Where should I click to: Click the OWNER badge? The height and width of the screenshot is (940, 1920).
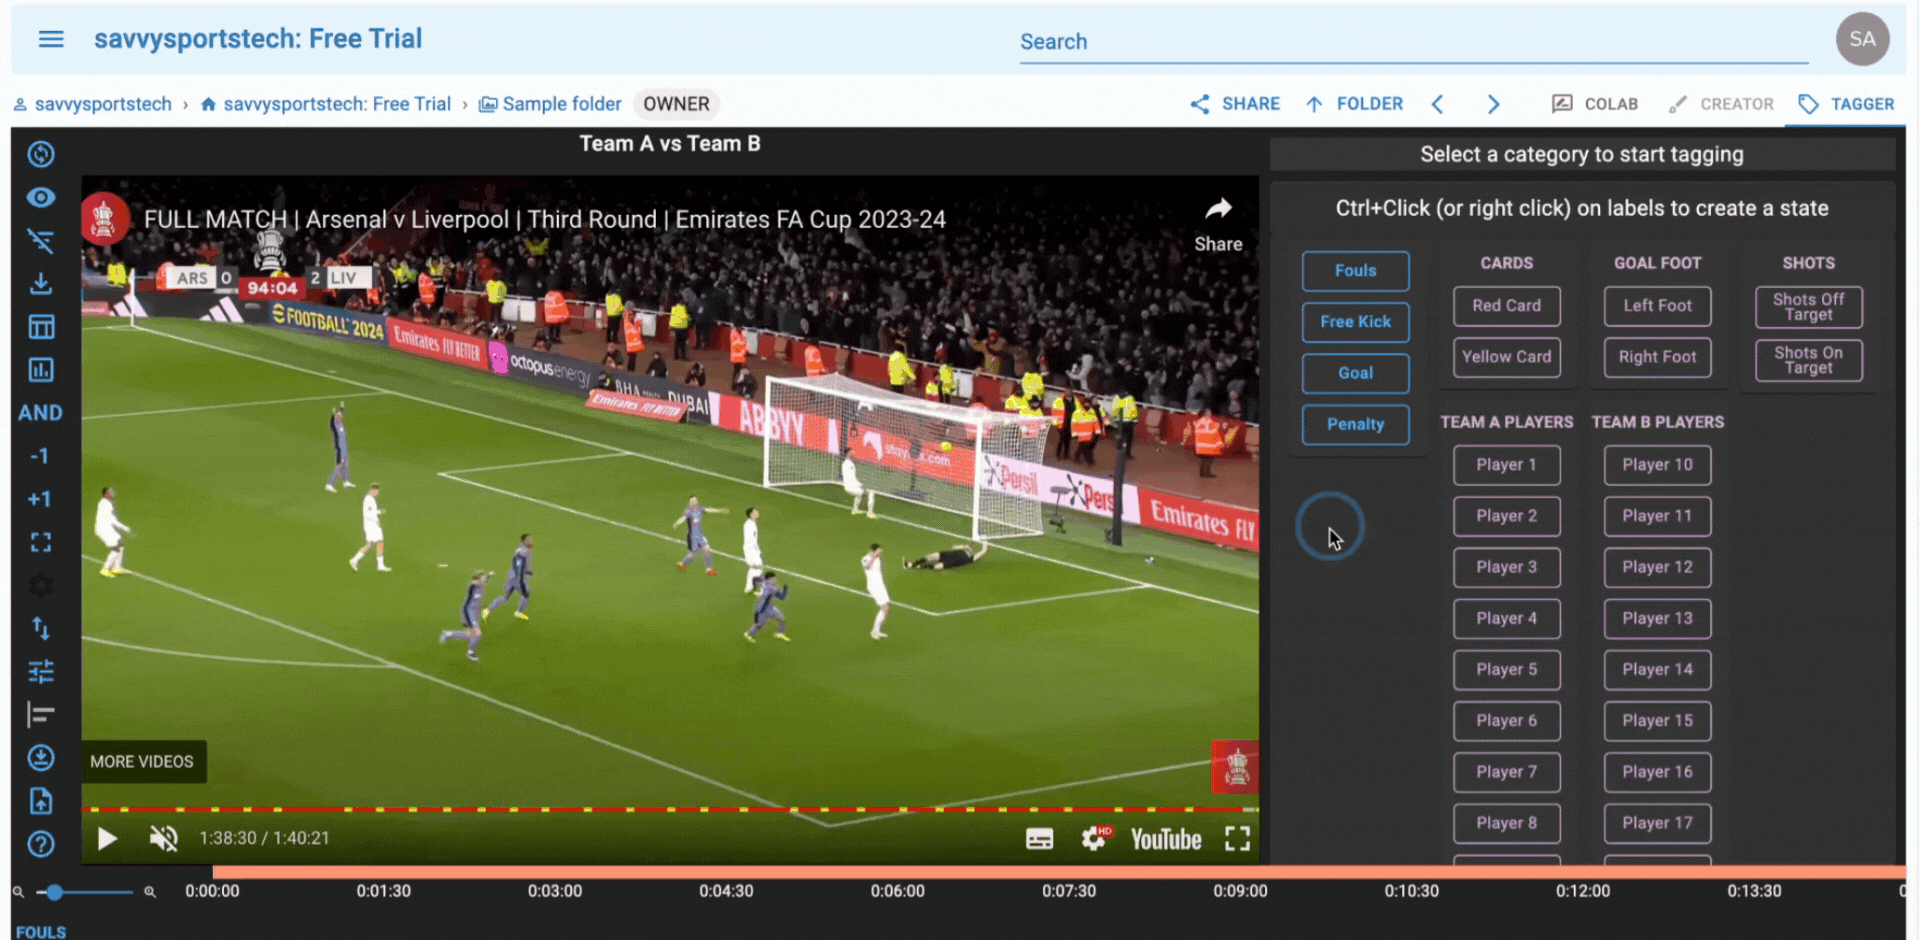[677, 104]
